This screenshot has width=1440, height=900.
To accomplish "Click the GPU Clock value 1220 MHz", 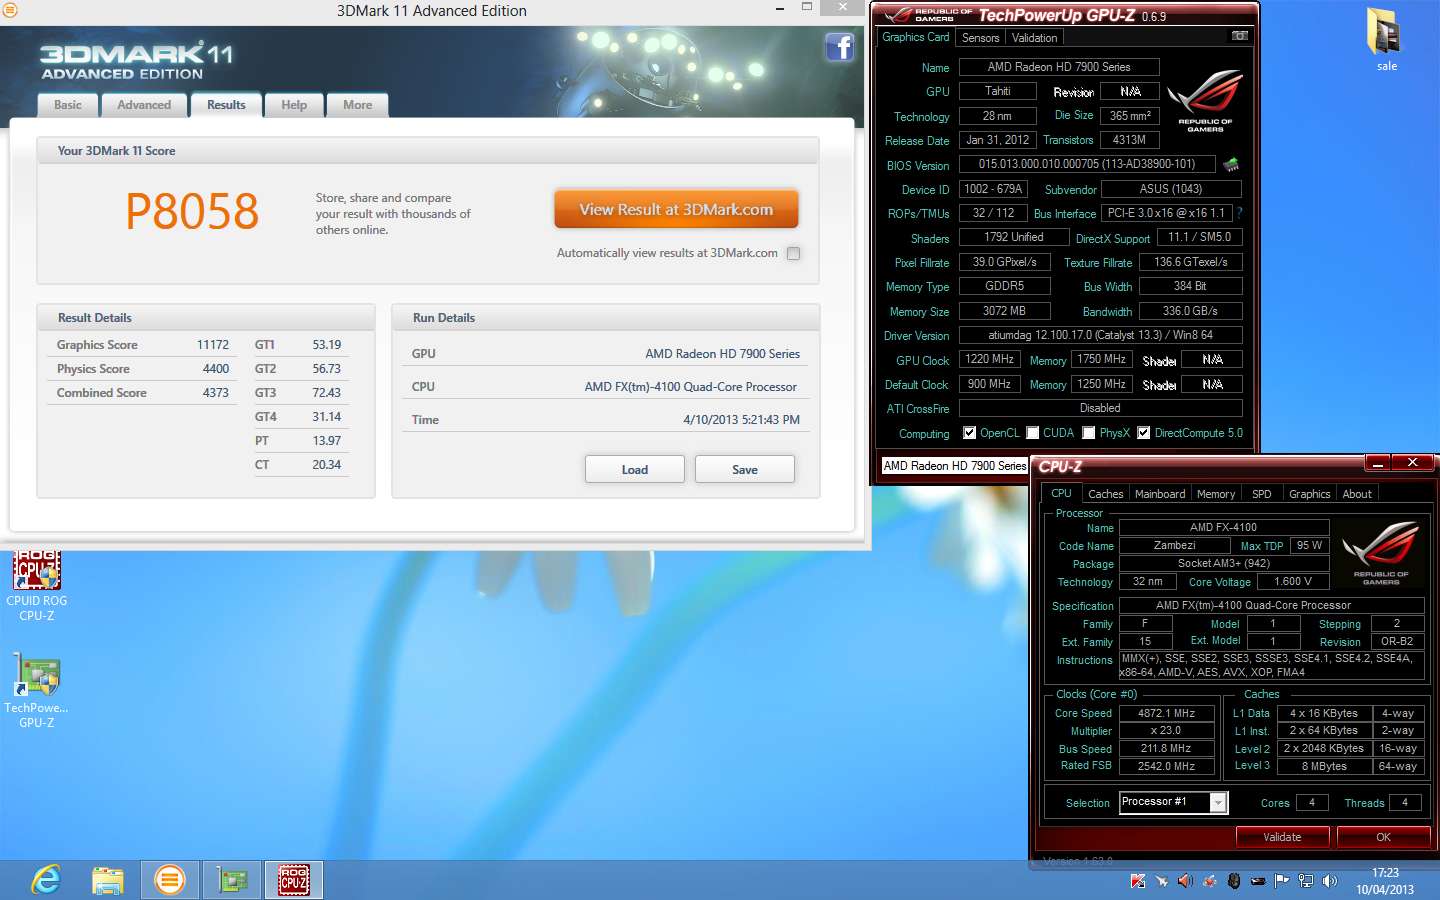I will pyautogui.click(x=990, y=359).
